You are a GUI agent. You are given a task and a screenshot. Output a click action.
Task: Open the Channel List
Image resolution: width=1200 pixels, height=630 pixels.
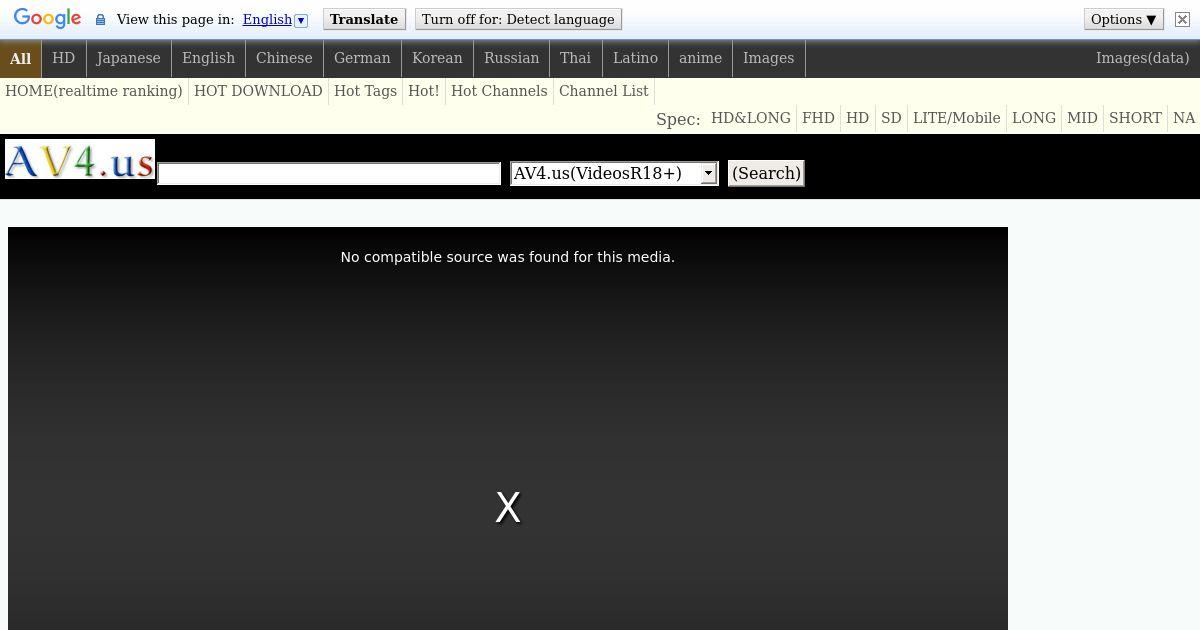tap(604, 91)
